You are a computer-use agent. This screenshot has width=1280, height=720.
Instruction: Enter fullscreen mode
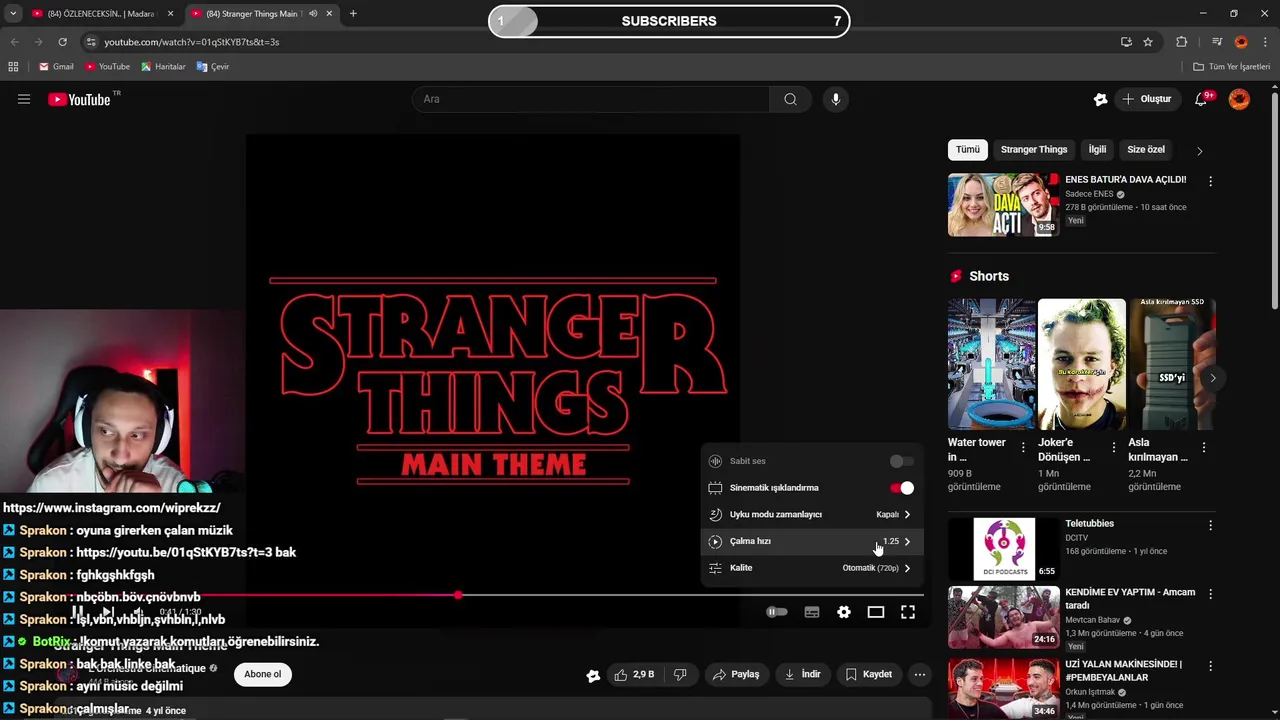click(908, 612)
